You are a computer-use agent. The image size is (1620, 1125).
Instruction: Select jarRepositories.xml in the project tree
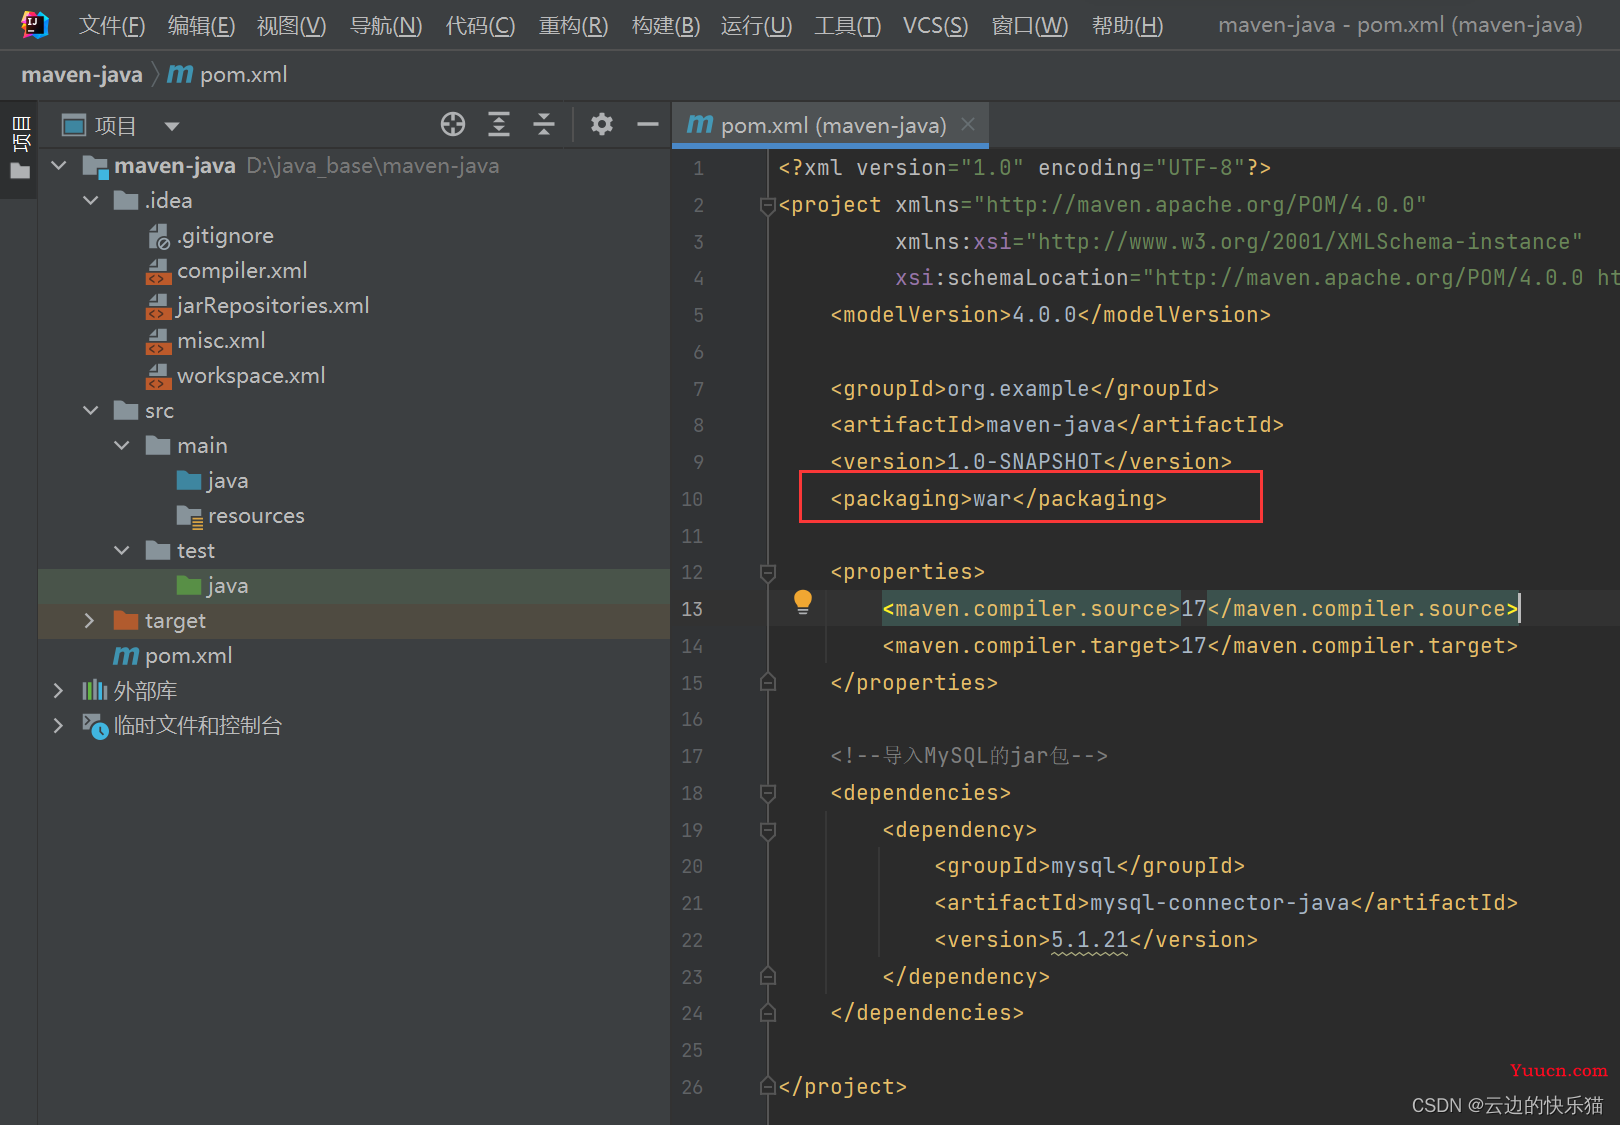[x=273, y=306]
